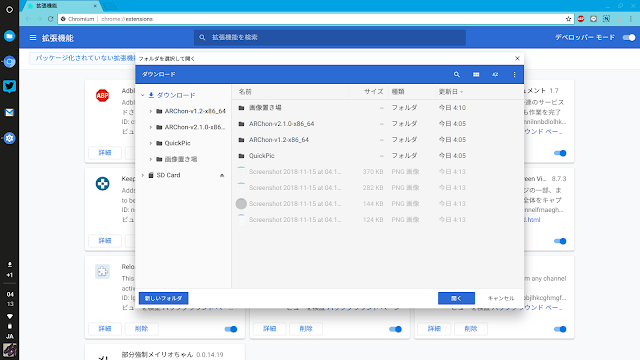This screenshot has width=640, height=360.
Task: Expand ARChon-v1.2-x86_64 in the tree
Action: coord(151,111)
